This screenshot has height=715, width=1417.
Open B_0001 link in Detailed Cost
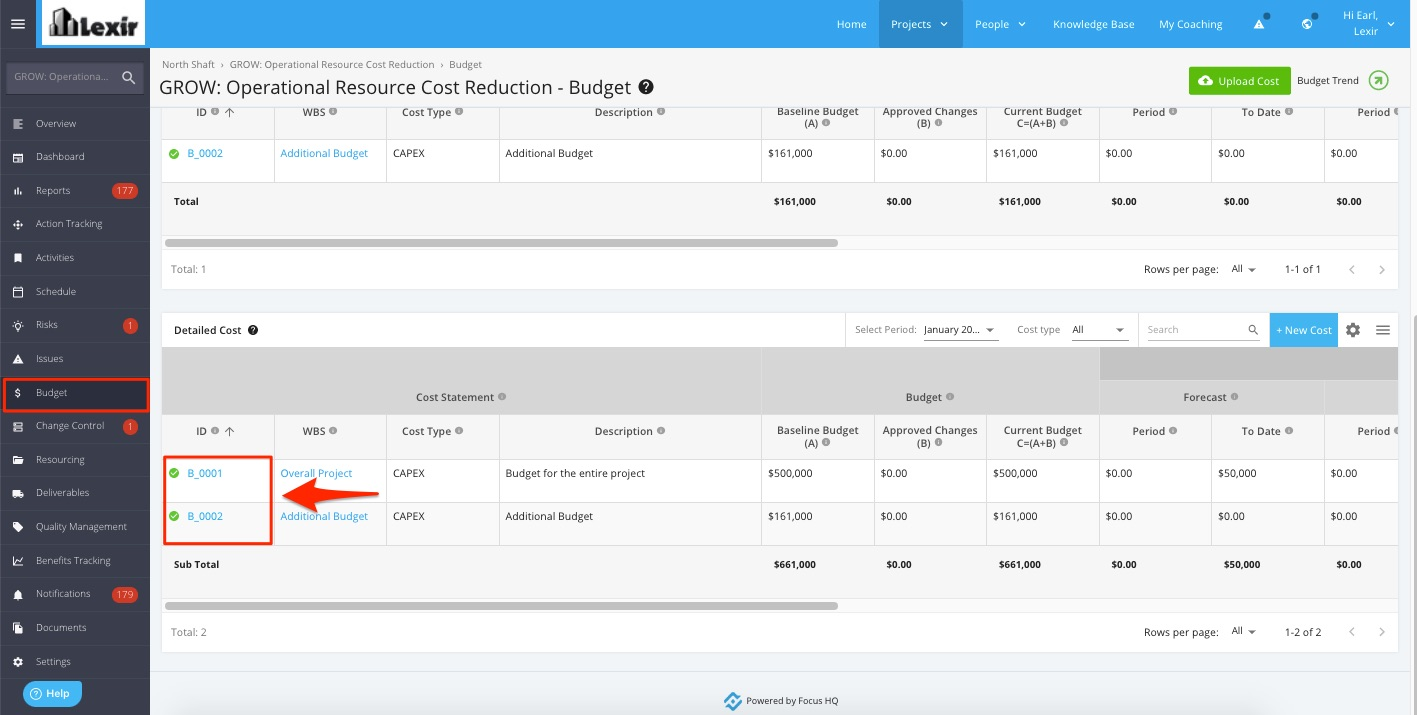click(205, 473)
